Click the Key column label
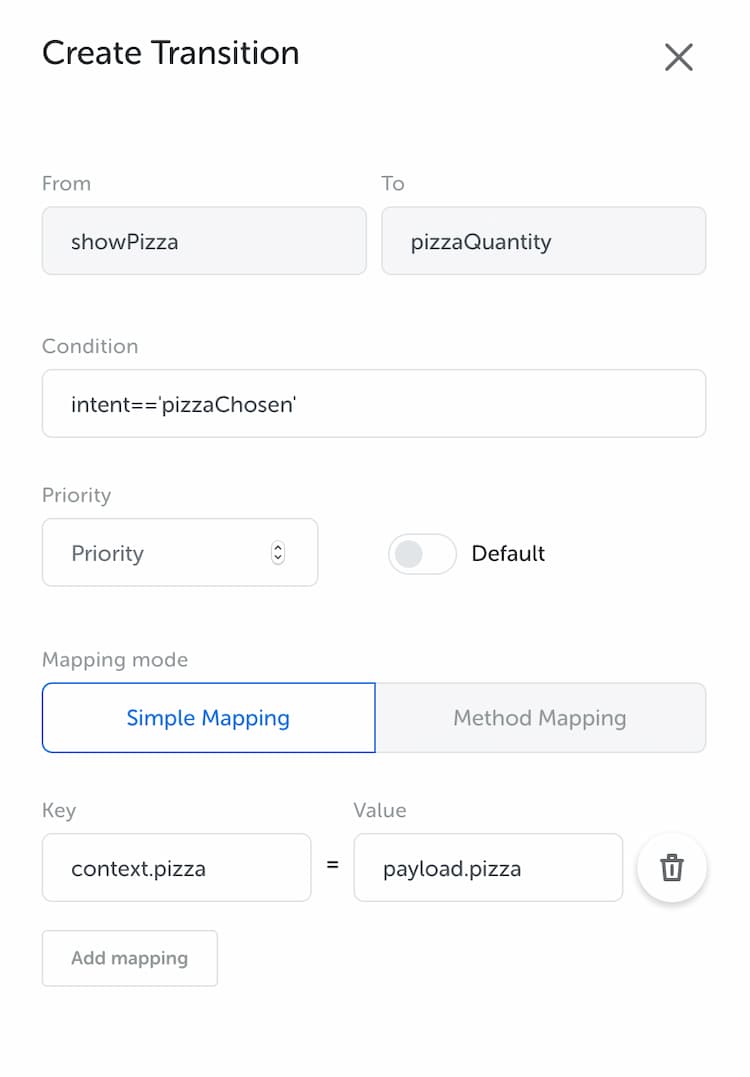The image size is (750, 1077). pos(59,810)
